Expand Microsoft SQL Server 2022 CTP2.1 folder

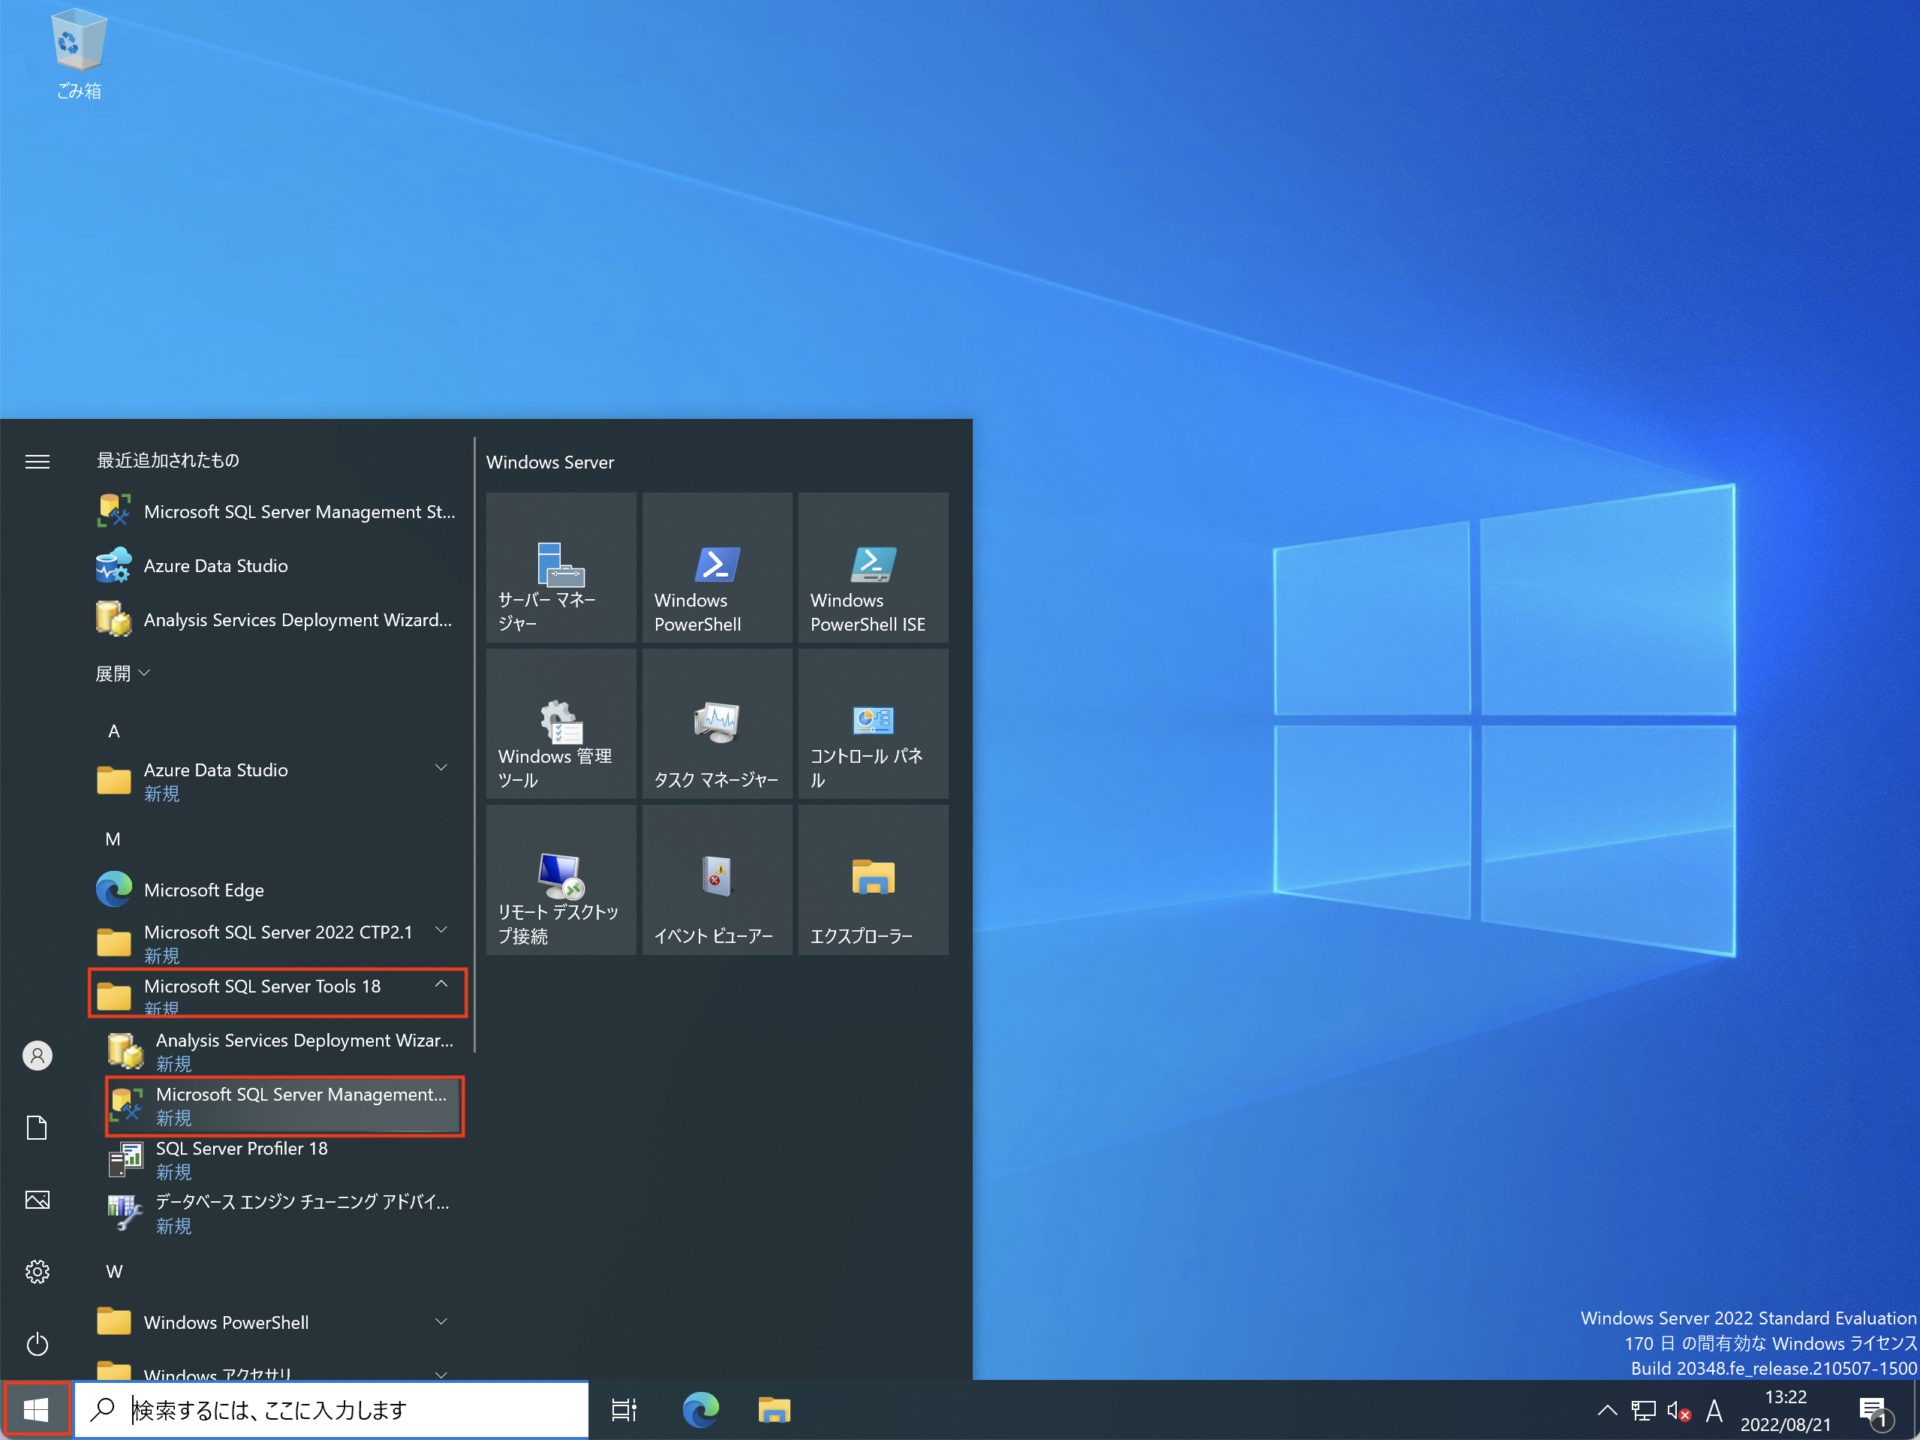point(441,930)
